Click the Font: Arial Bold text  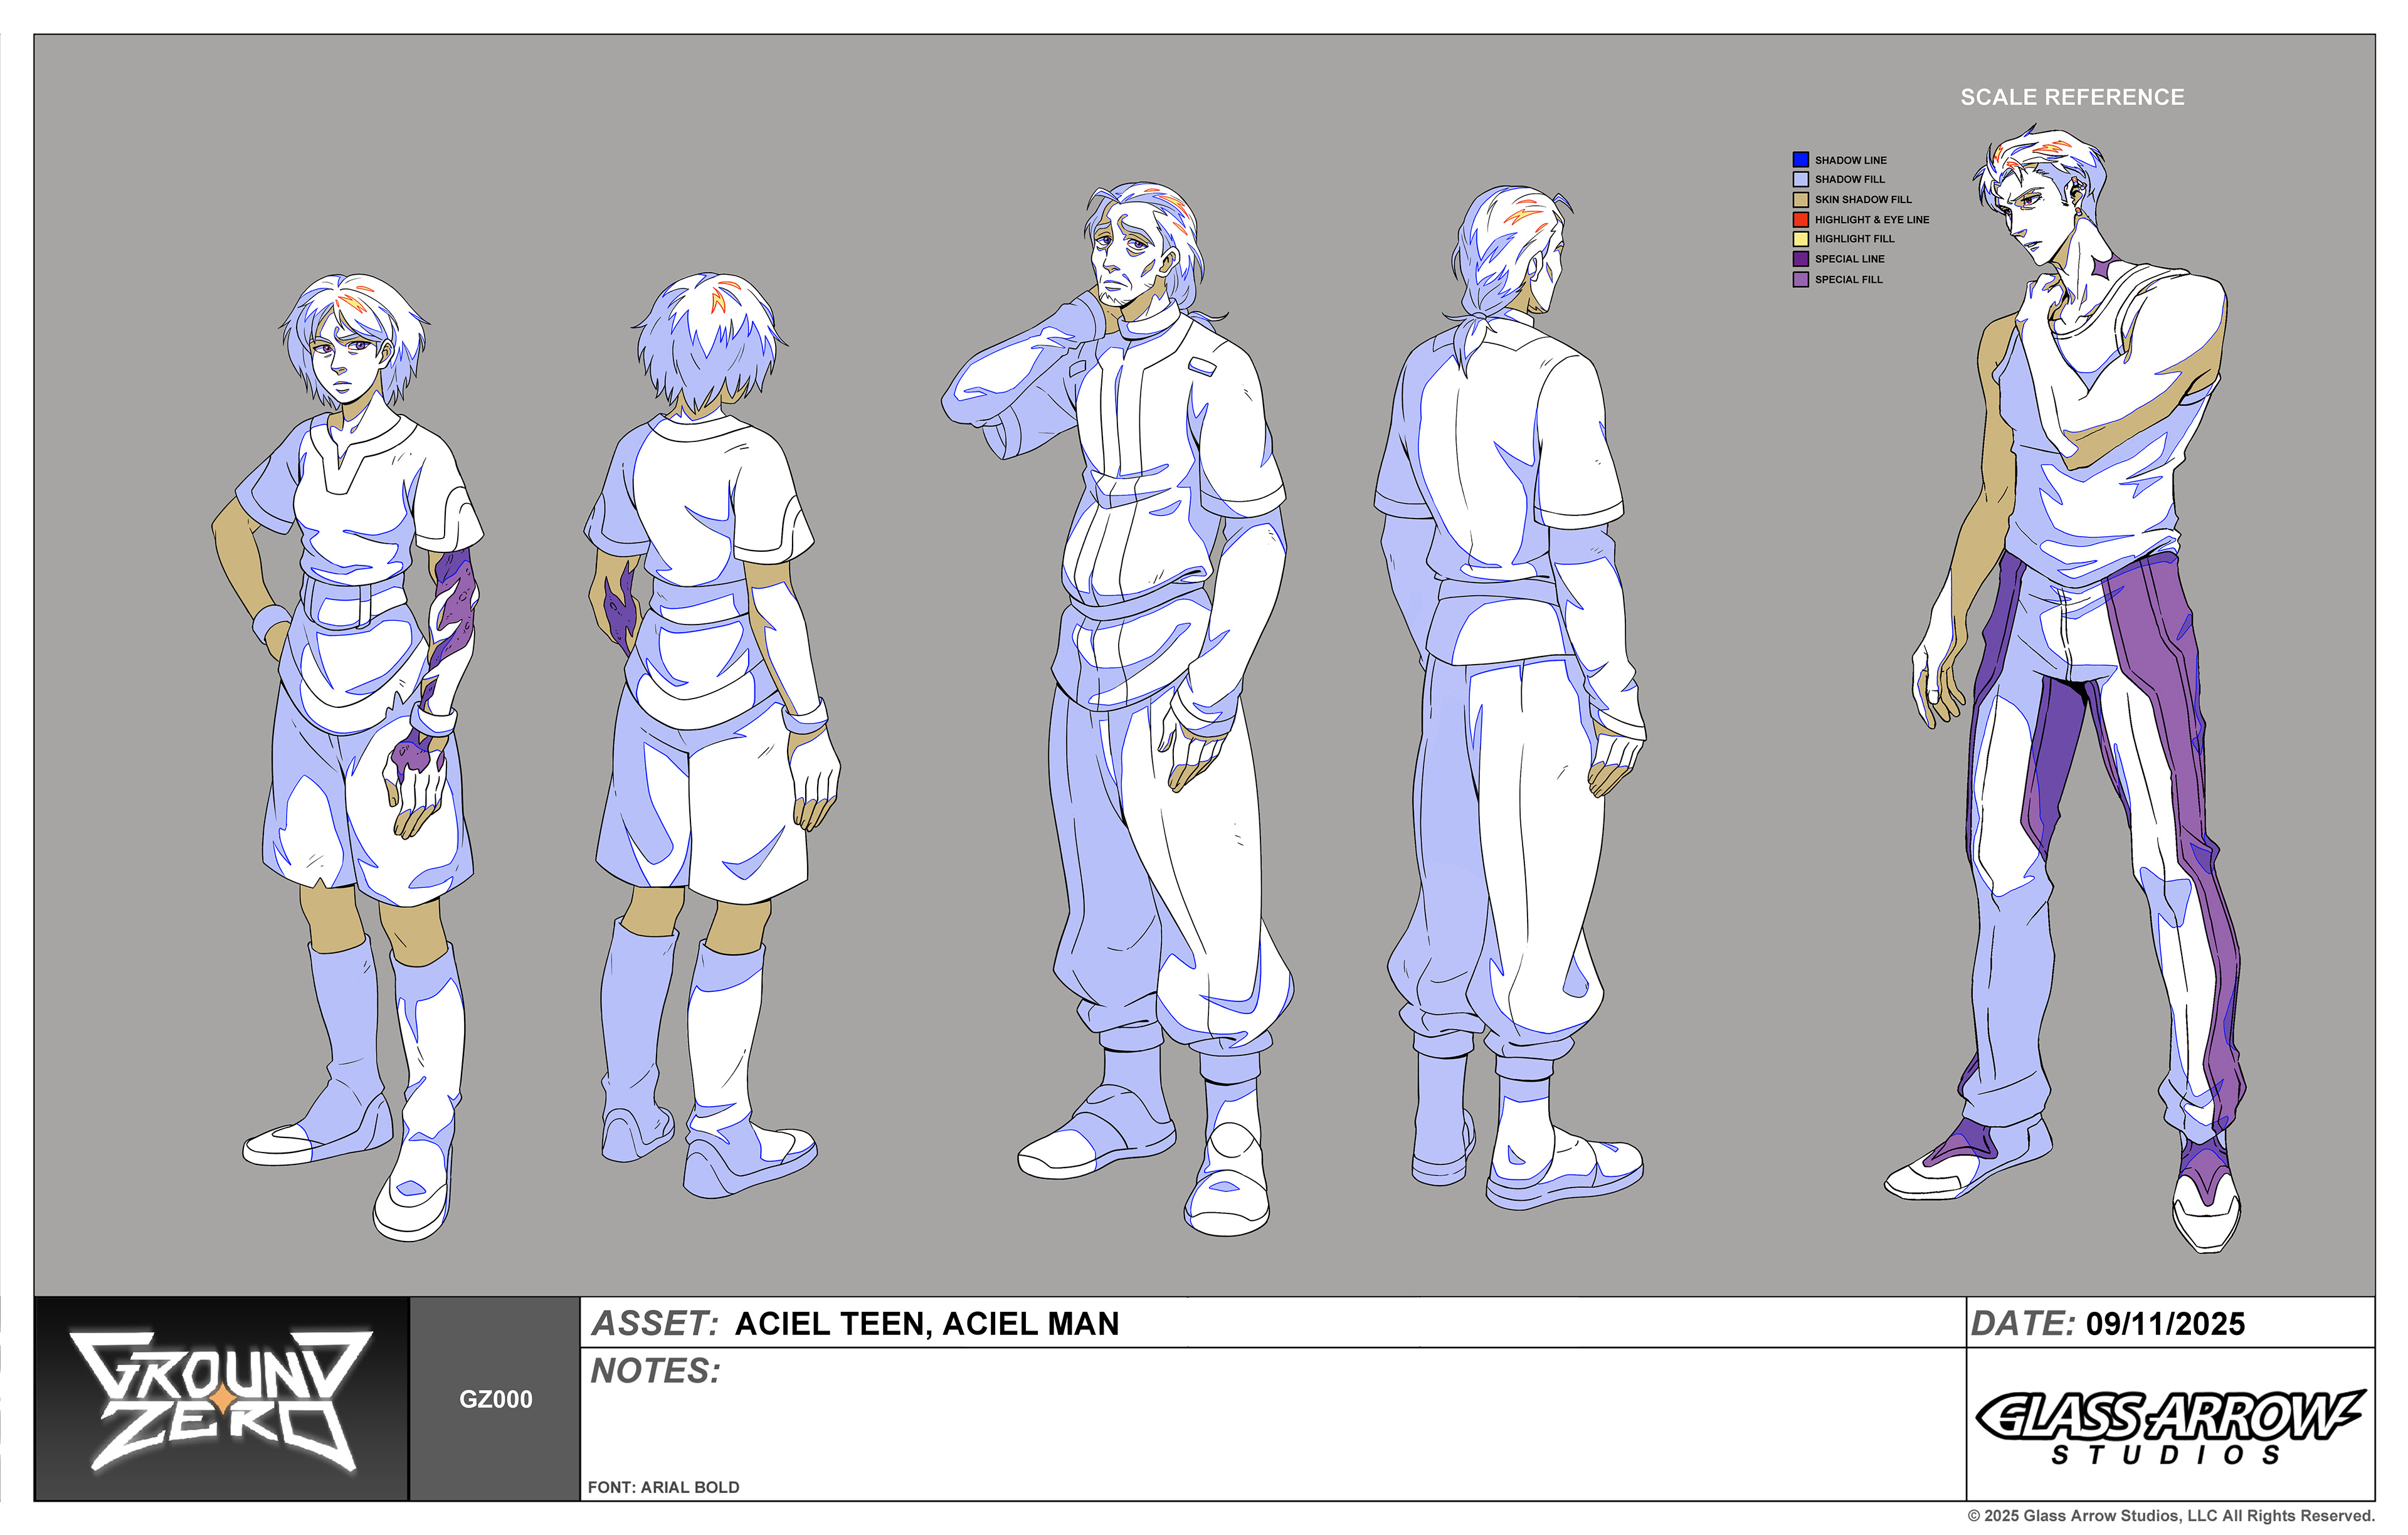click(x=663, y=1487)
